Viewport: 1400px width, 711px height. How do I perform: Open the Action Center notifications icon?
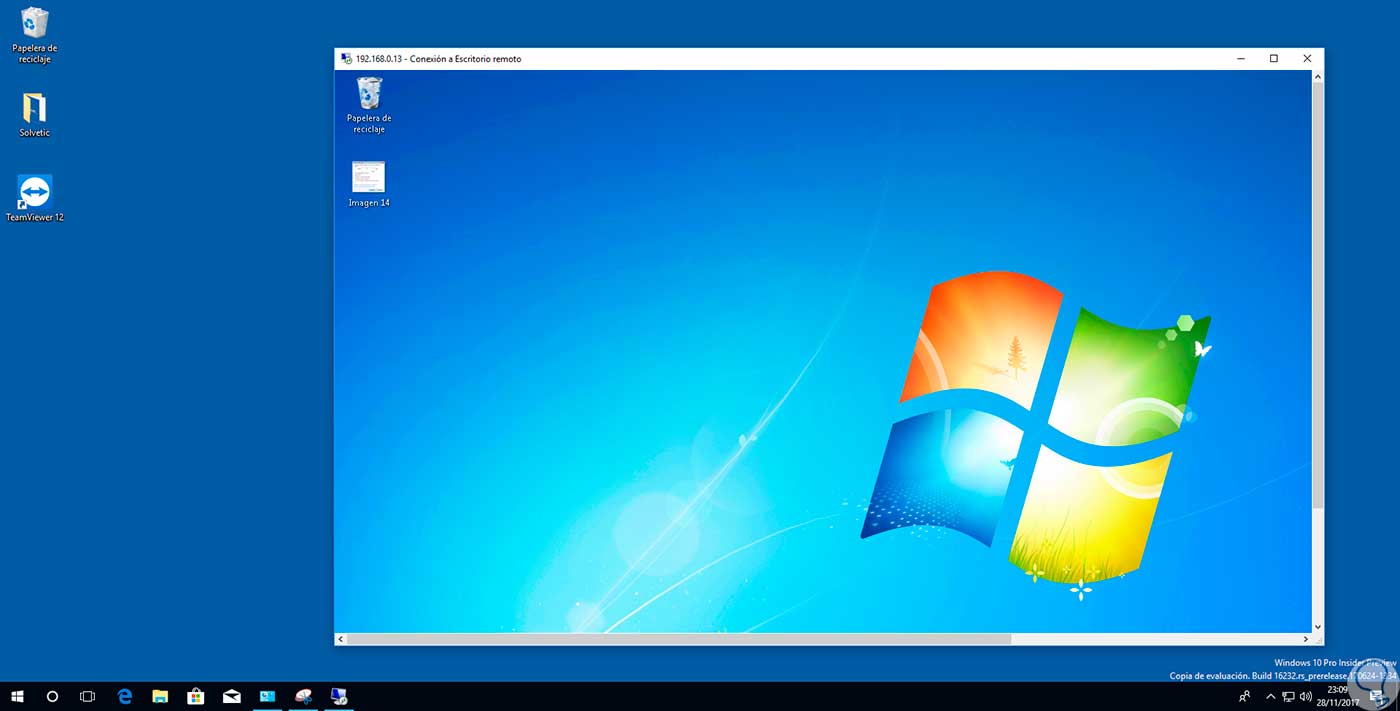click(1377, 696)
